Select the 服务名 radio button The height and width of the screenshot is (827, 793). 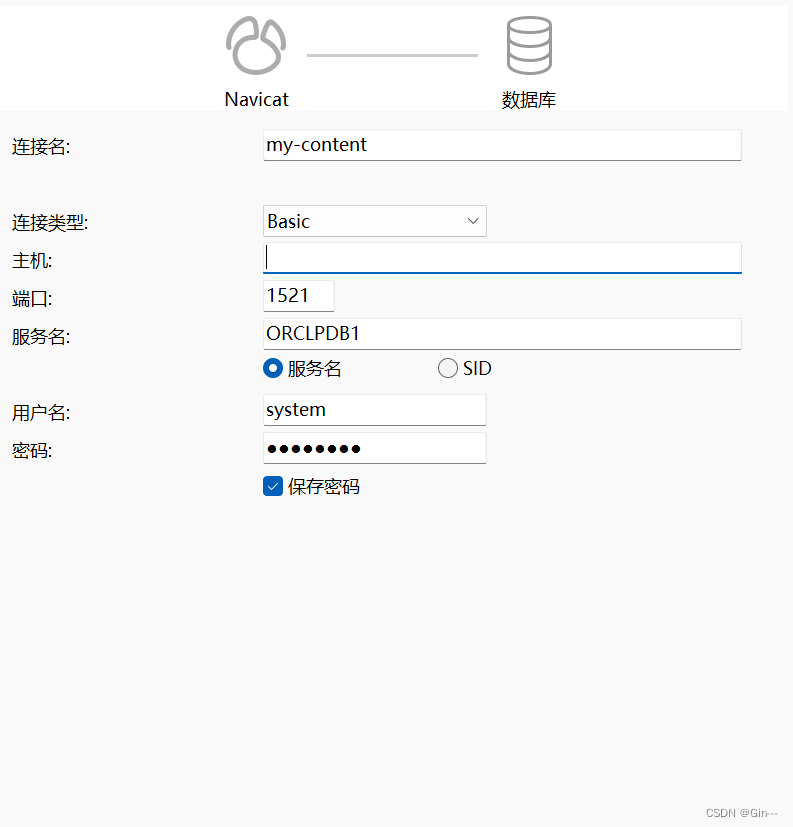coord(273,368)
